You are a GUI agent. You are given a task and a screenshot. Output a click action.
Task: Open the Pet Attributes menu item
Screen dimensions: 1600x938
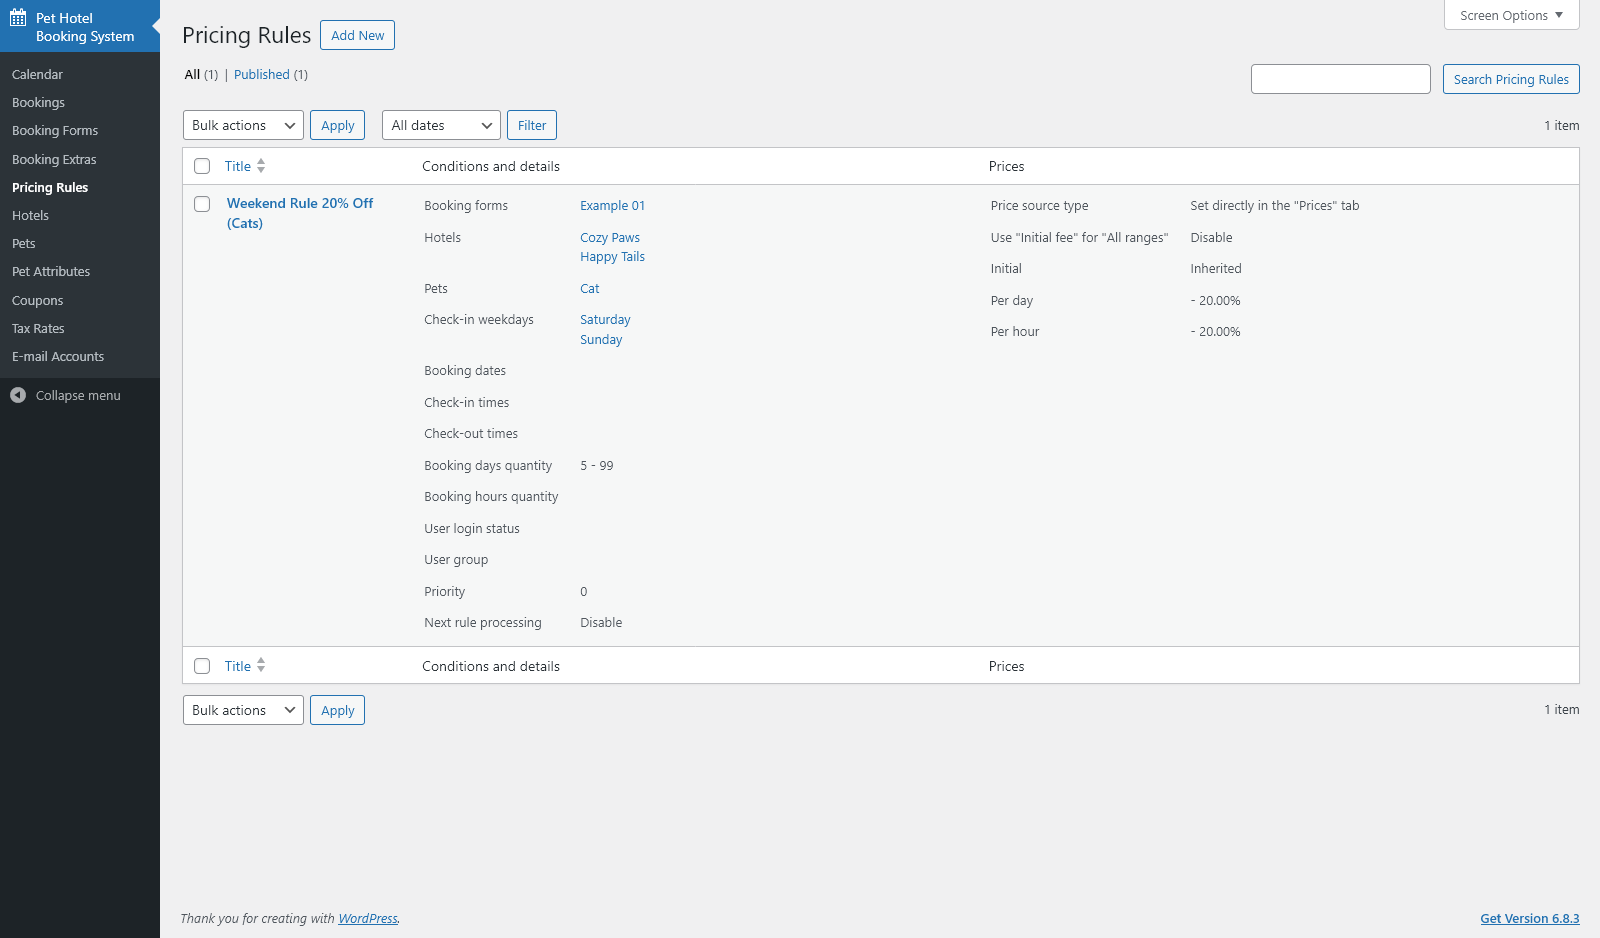click(51, 271)
